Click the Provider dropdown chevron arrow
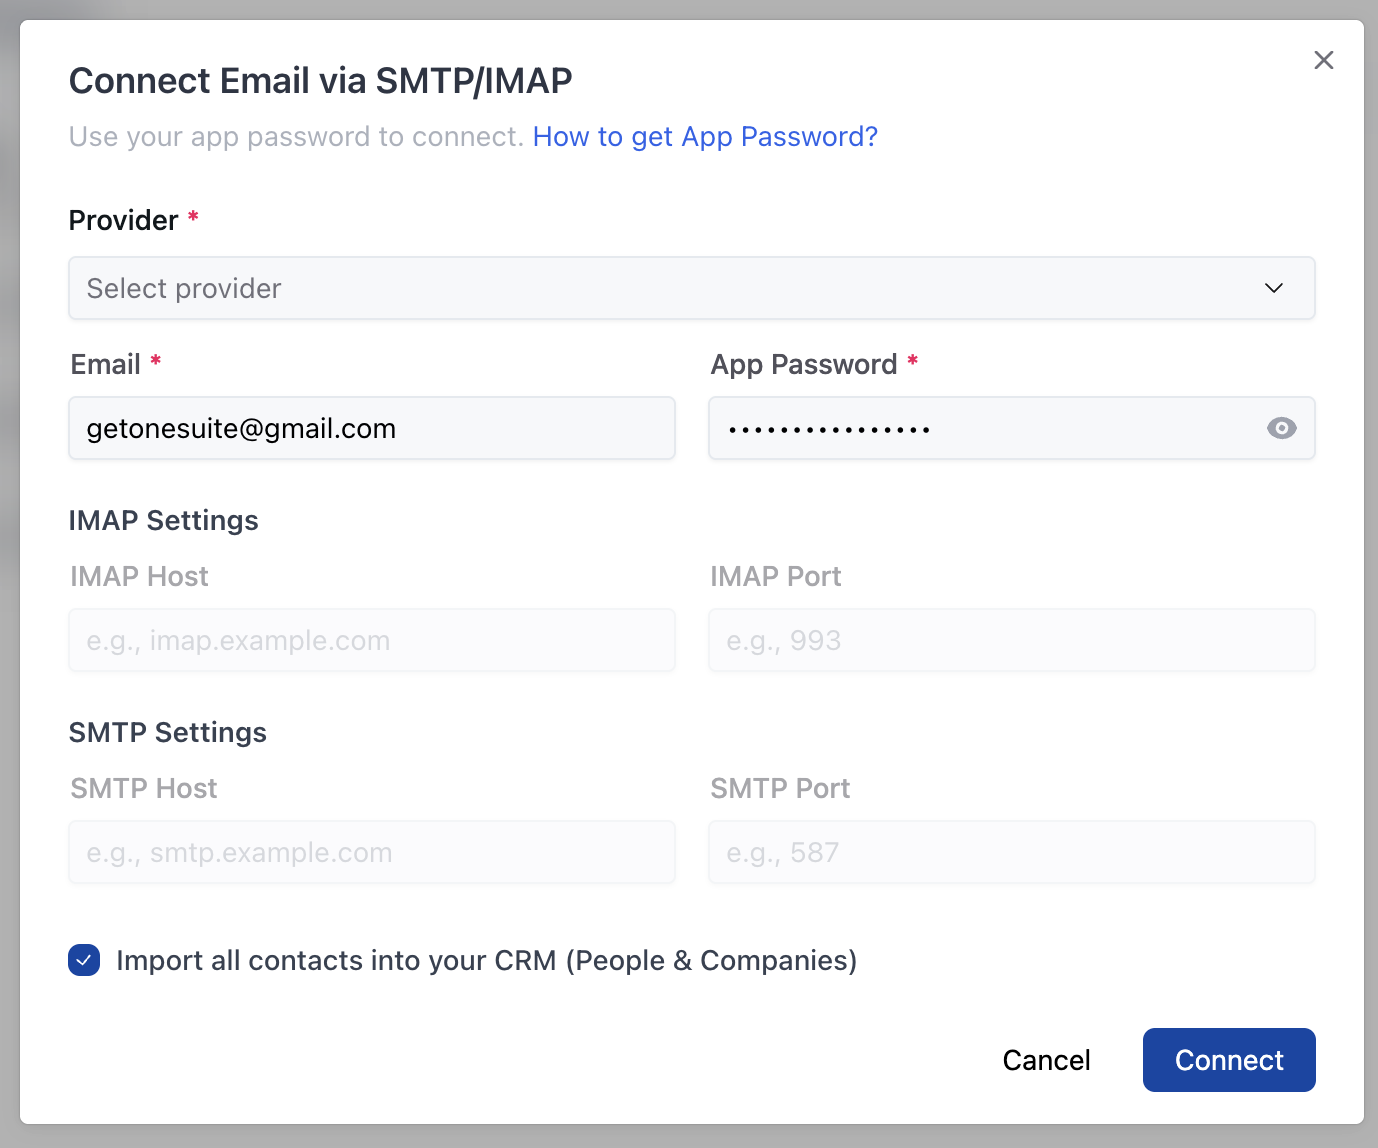 click(x=1273, y=288)
